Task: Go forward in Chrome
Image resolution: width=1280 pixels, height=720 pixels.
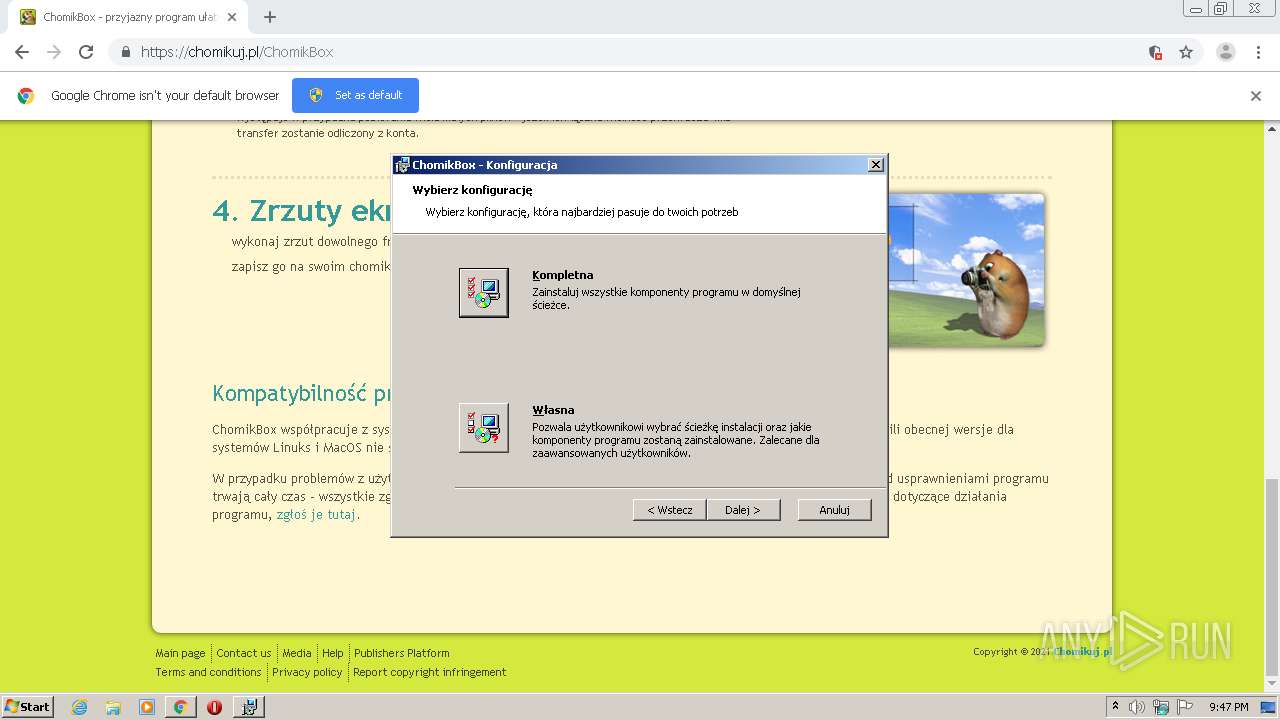Action: 54,52
